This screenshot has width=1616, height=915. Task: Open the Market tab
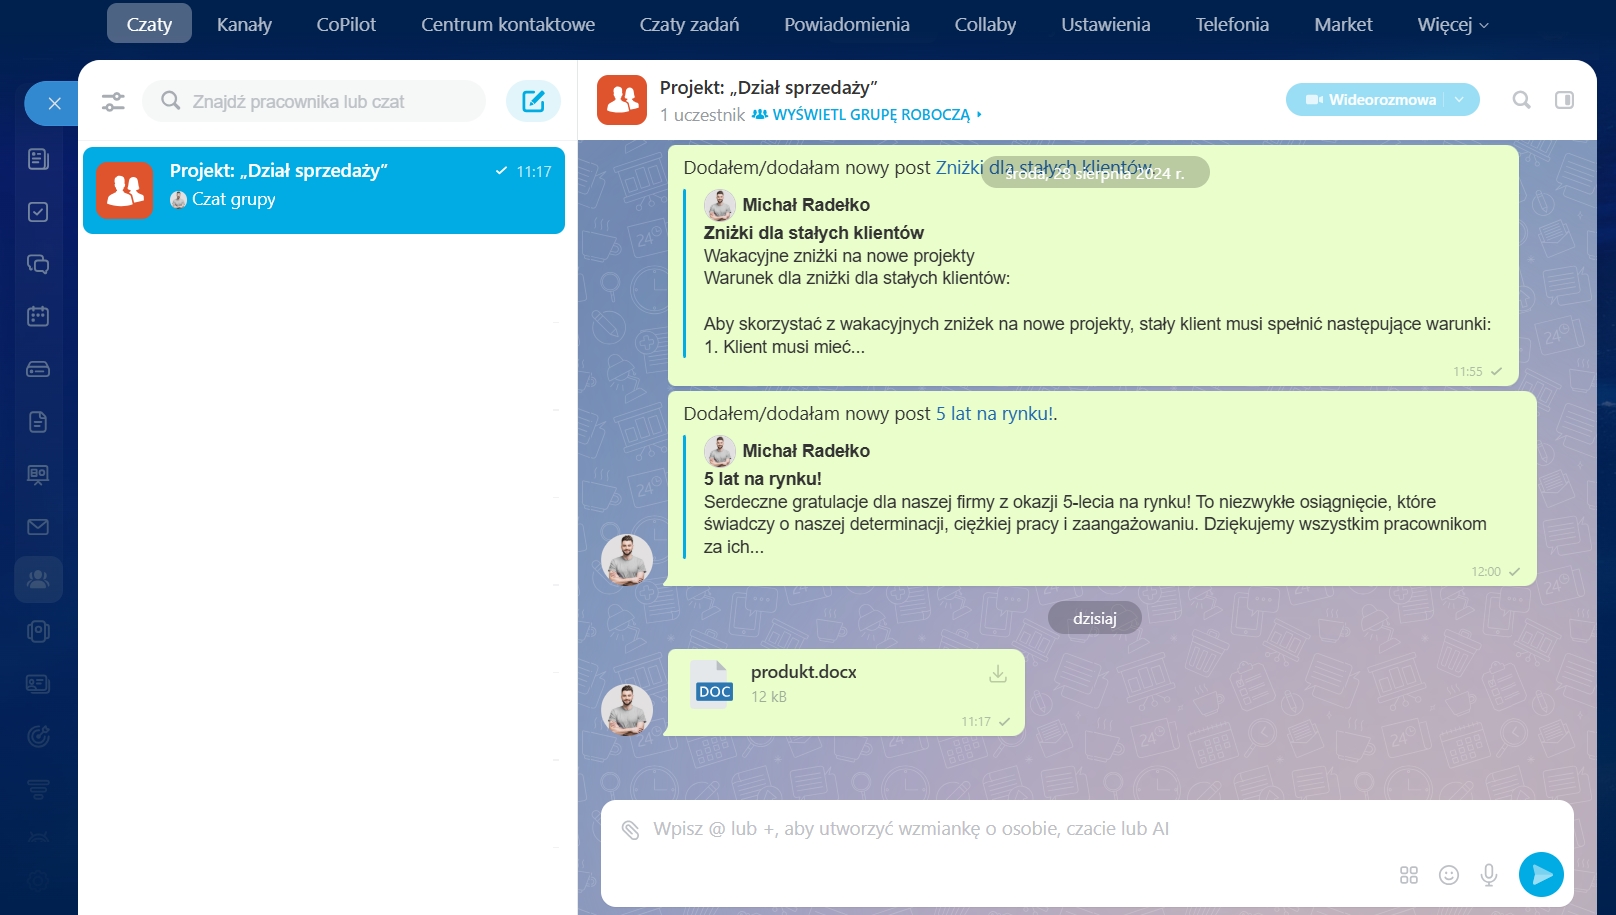pyautogui.click(x=1343, y=25)
